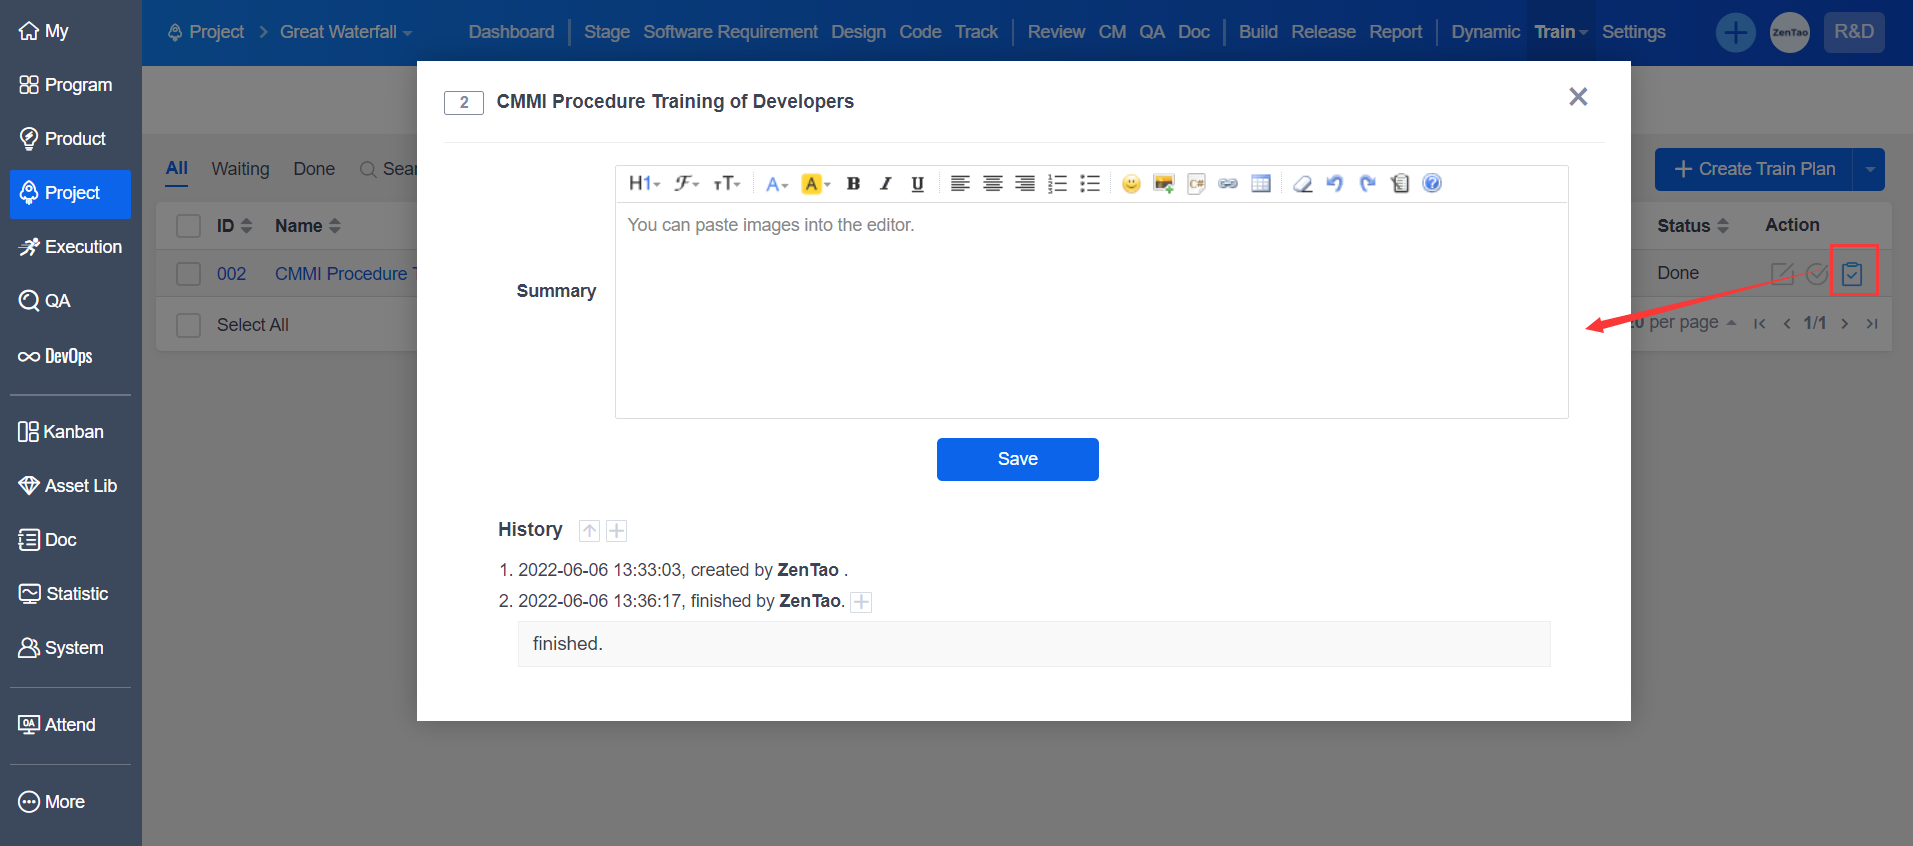Click the insert image icon

(x=1163, y=183)
